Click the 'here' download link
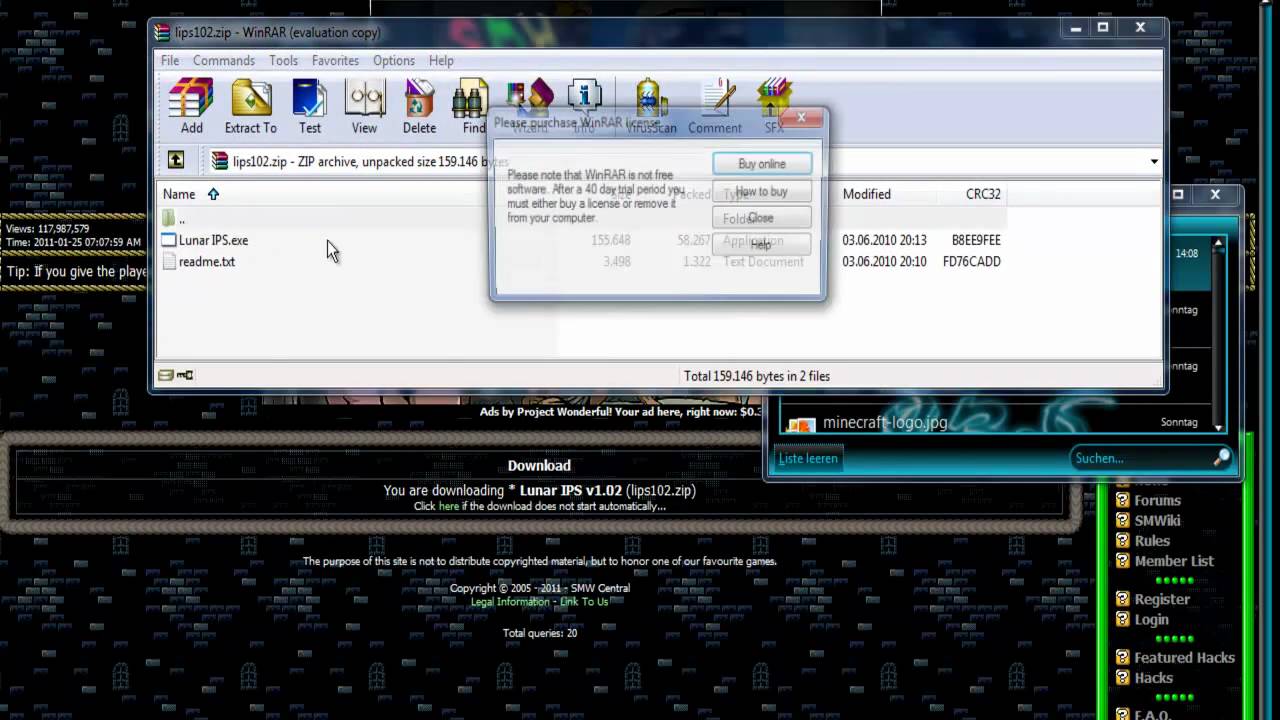This screenshot has width=1280, height=720. point(449,506)
